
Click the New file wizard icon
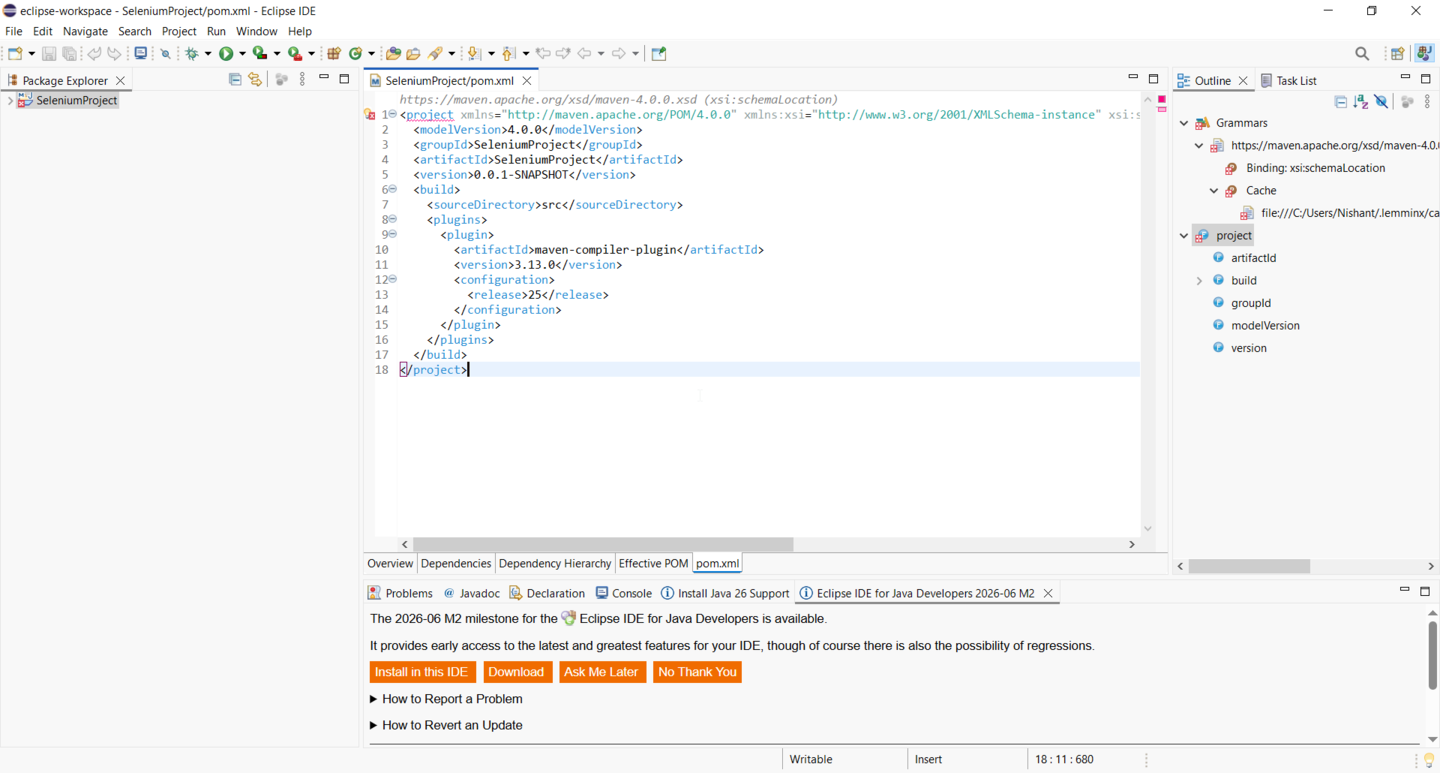click(x=15, y=54)
